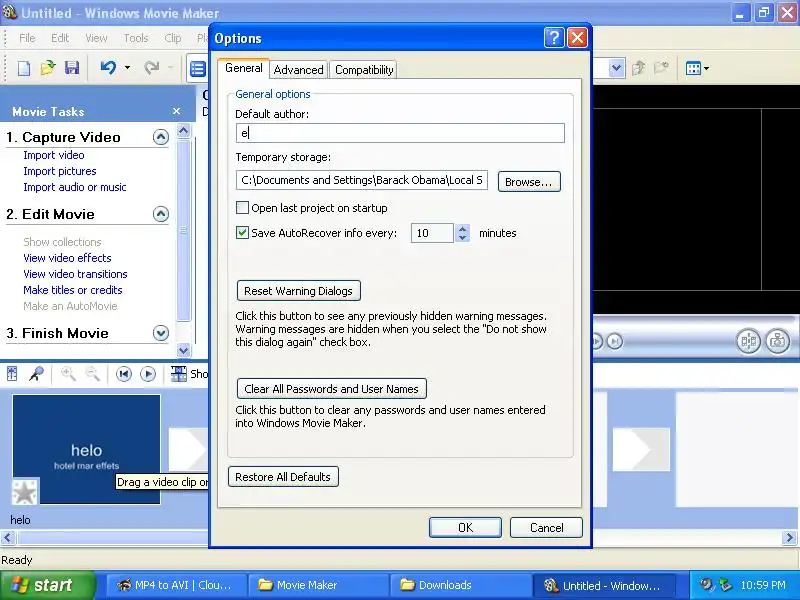Click the Zoom Timeline Out magnifier

(92, 374)
